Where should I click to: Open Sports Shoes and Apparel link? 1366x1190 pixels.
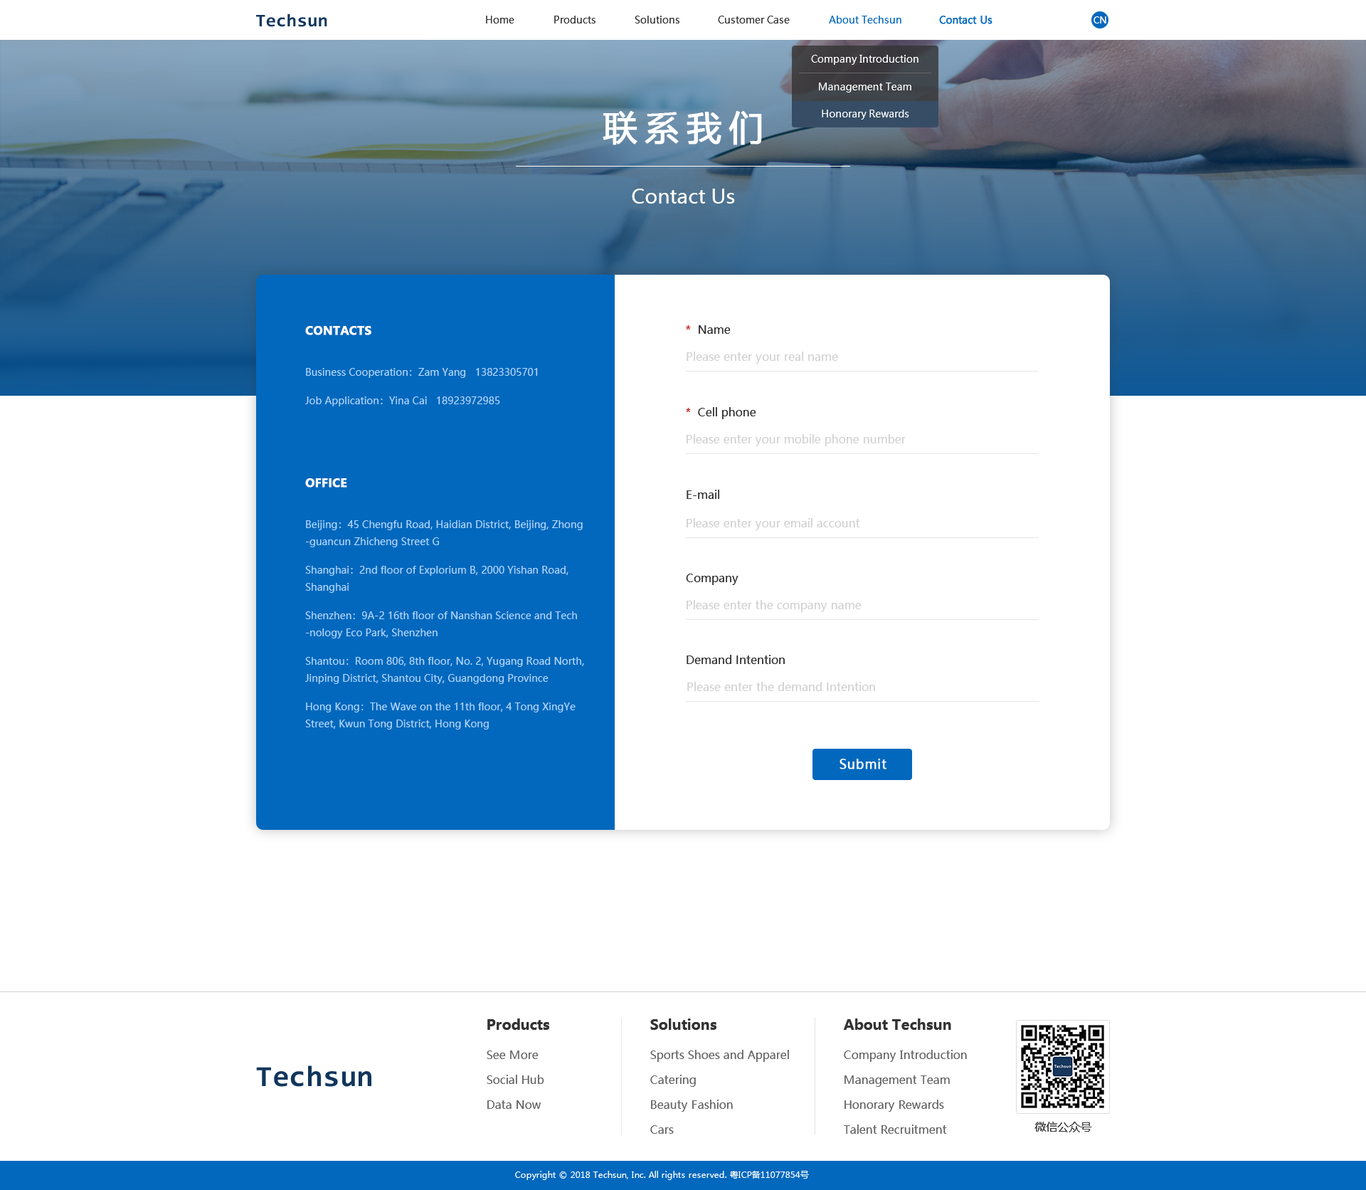719,1055
